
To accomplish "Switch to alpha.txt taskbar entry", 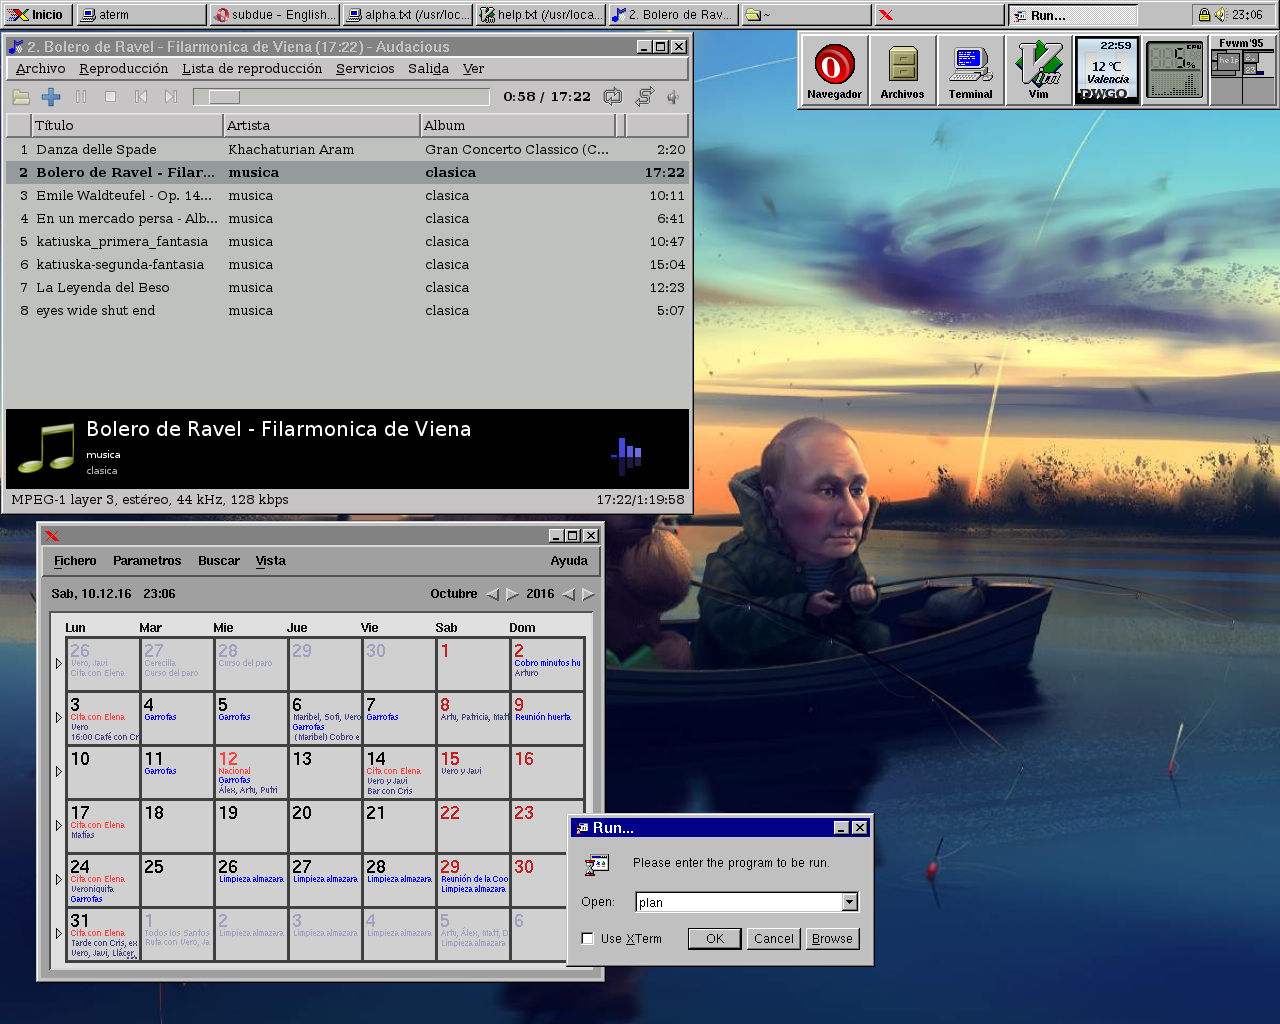I will pyautogui.click(x=408, y=15).
